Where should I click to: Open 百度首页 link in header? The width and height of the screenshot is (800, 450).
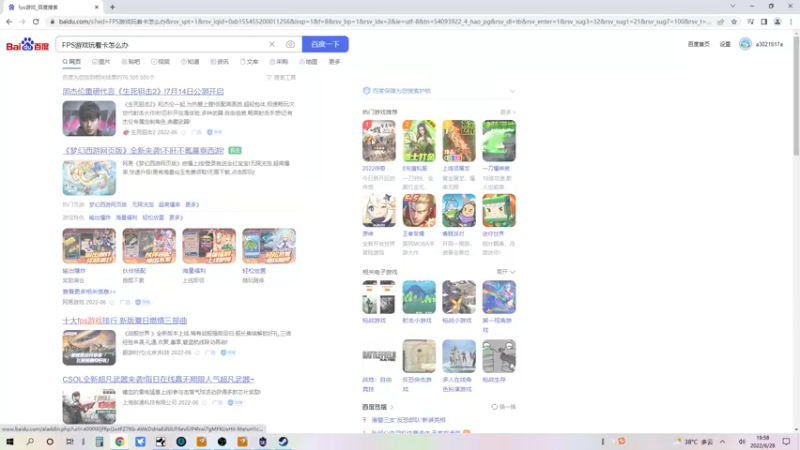[698, 44]
